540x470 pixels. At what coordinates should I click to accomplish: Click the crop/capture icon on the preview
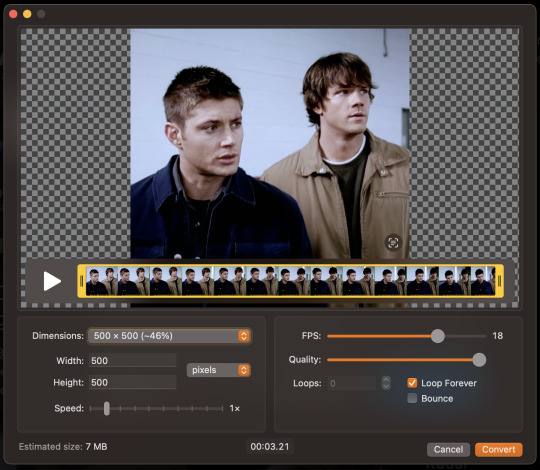tap(393, 243)
